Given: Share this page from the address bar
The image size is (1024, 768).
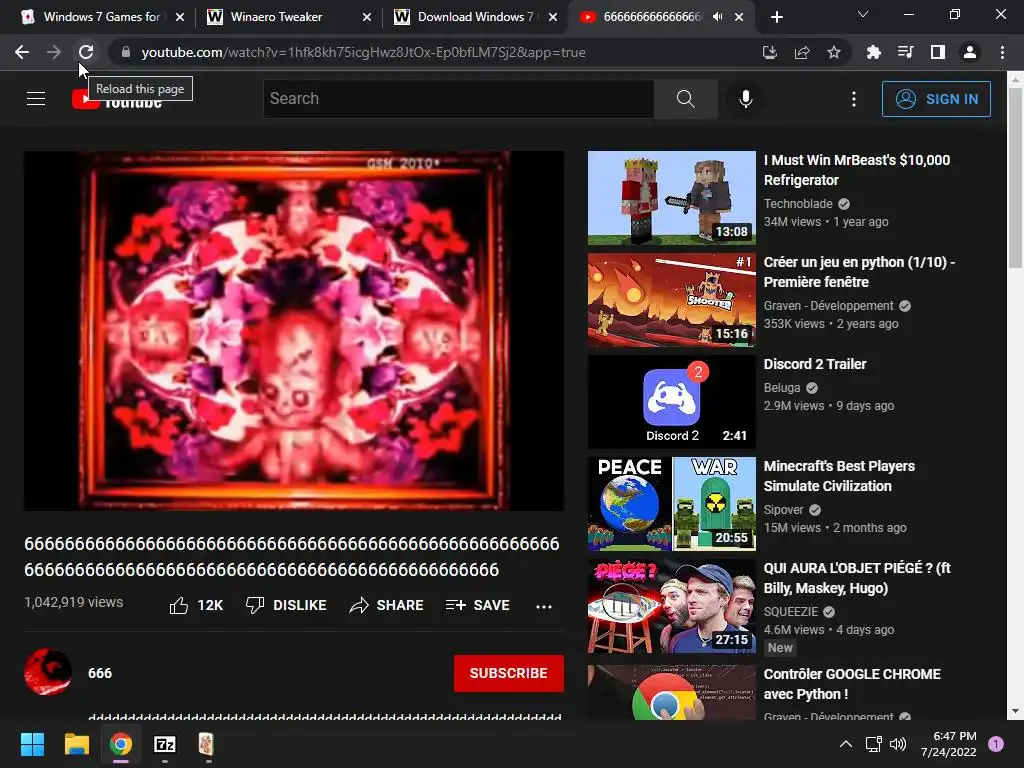Looking at the screenshot, I should click(802, 52).
